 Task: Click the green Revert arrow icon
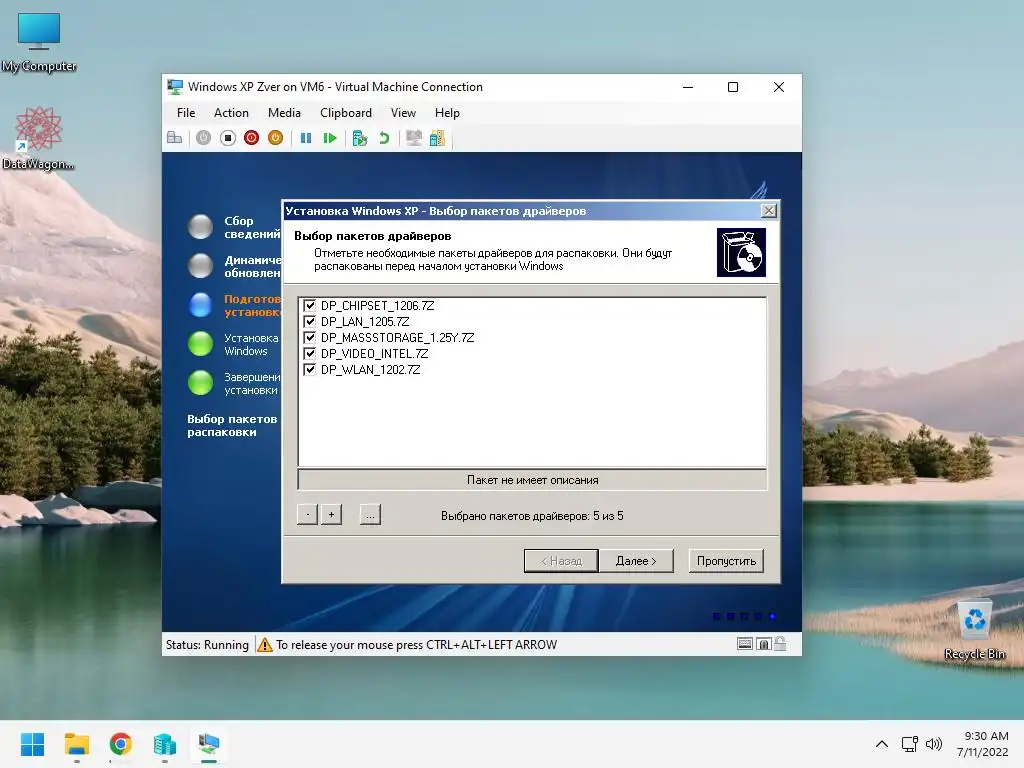click(384, 138)
